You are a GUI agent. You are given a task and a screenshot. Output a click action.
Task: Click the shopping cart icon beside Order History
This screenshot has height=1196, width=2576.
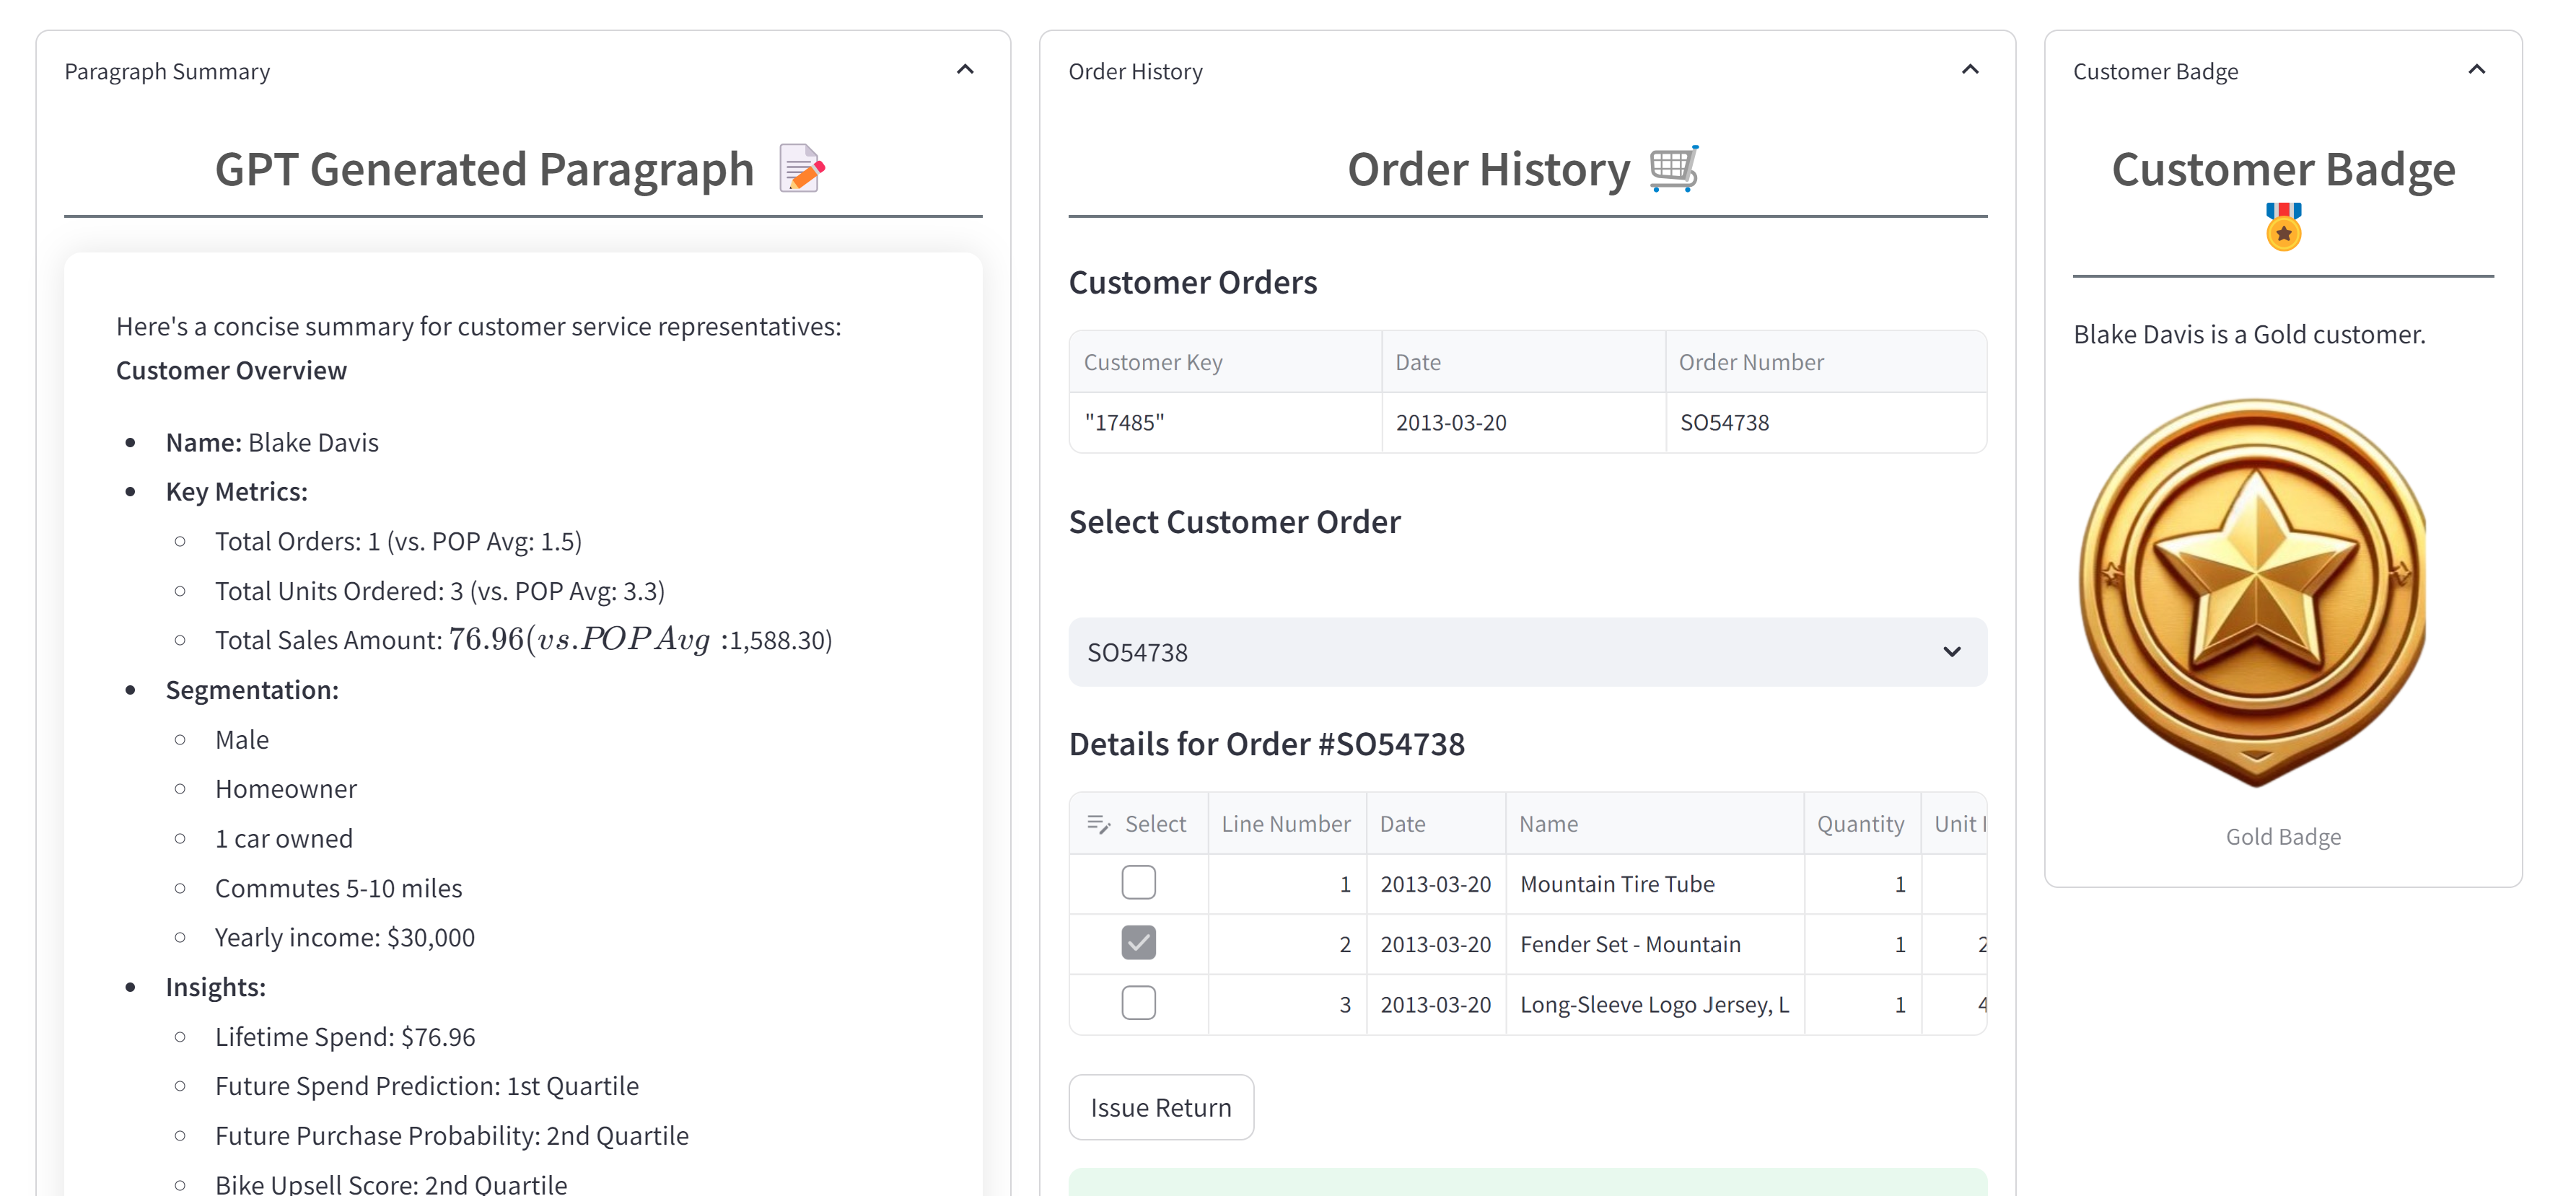click(x=1673, y=168)
